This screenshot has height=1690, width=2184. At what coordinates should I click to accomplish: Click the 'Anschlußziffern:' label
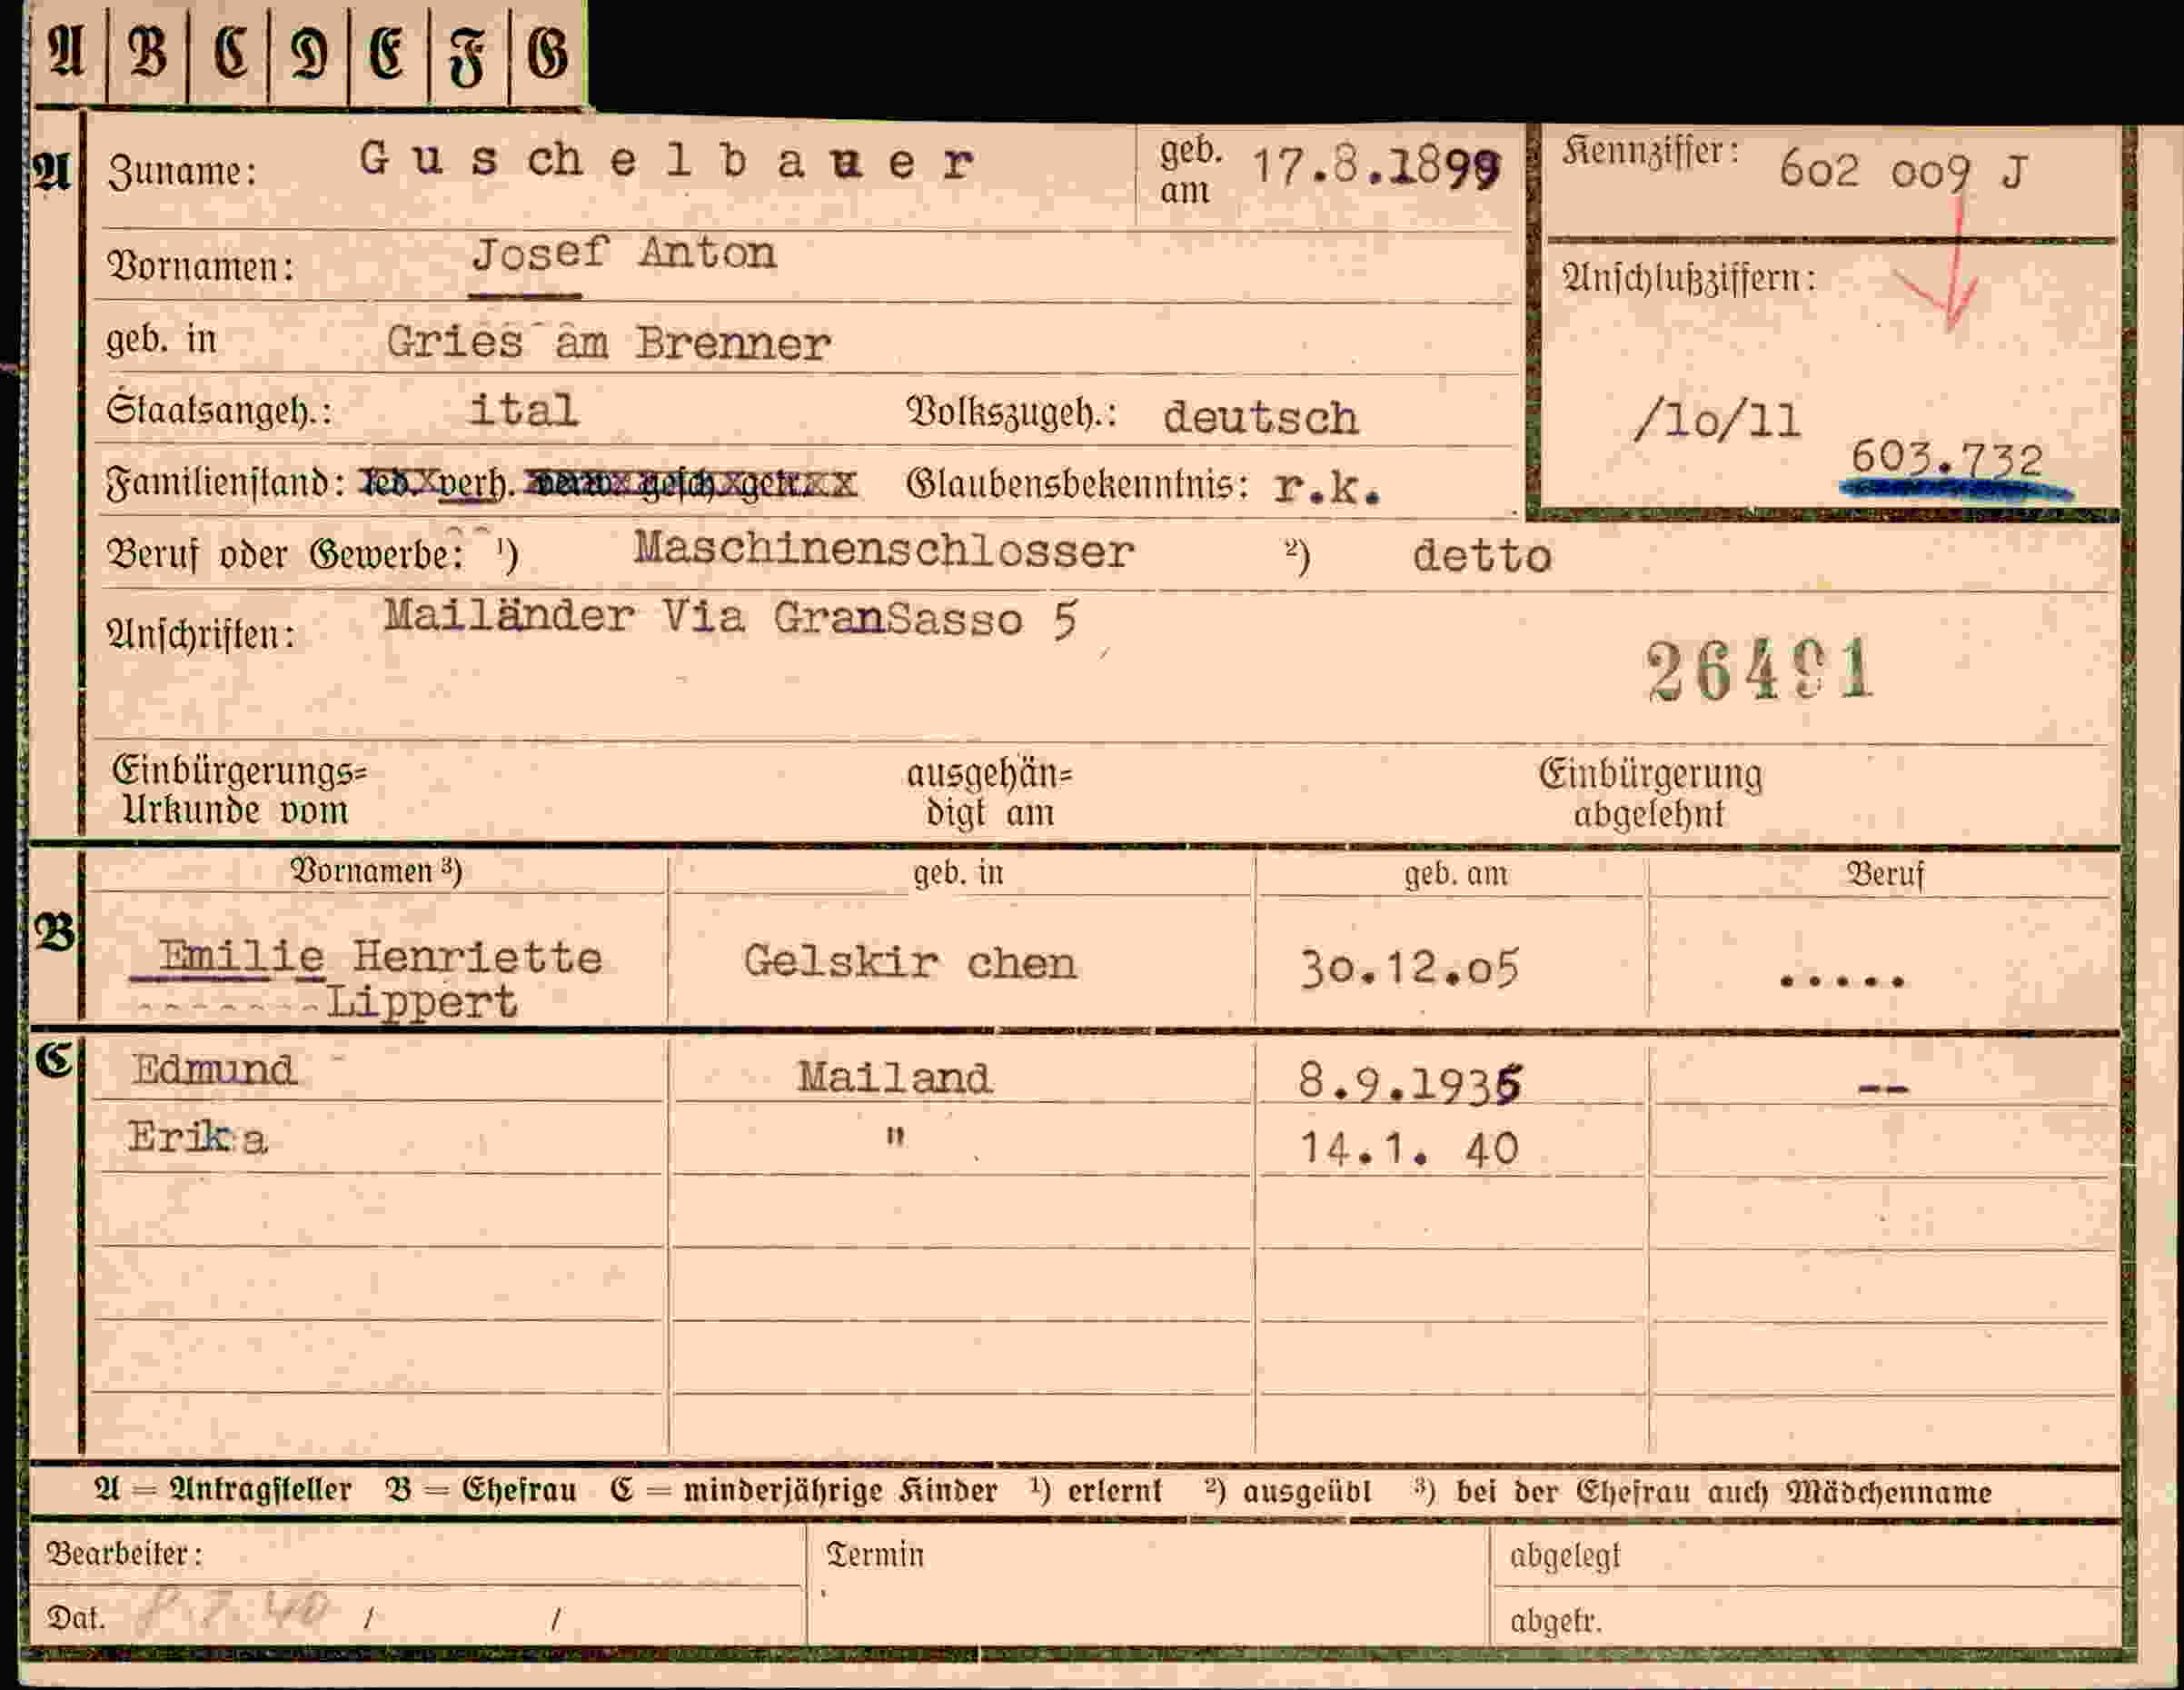(x=1689, y=278)
